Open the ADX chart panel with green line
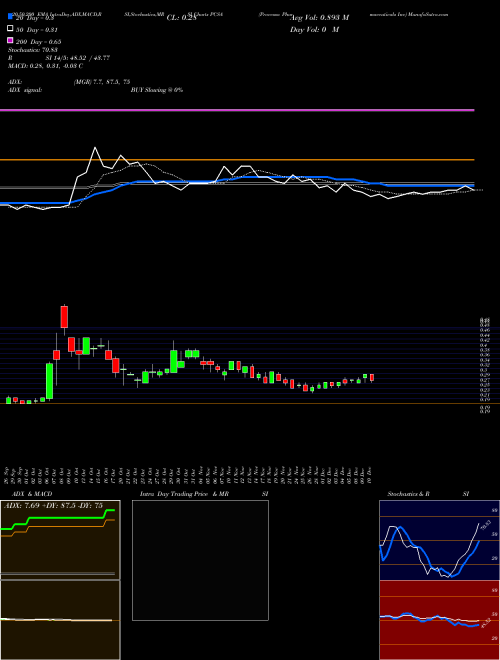Screen dimensions: 500x660 click(x=60, y=540)
